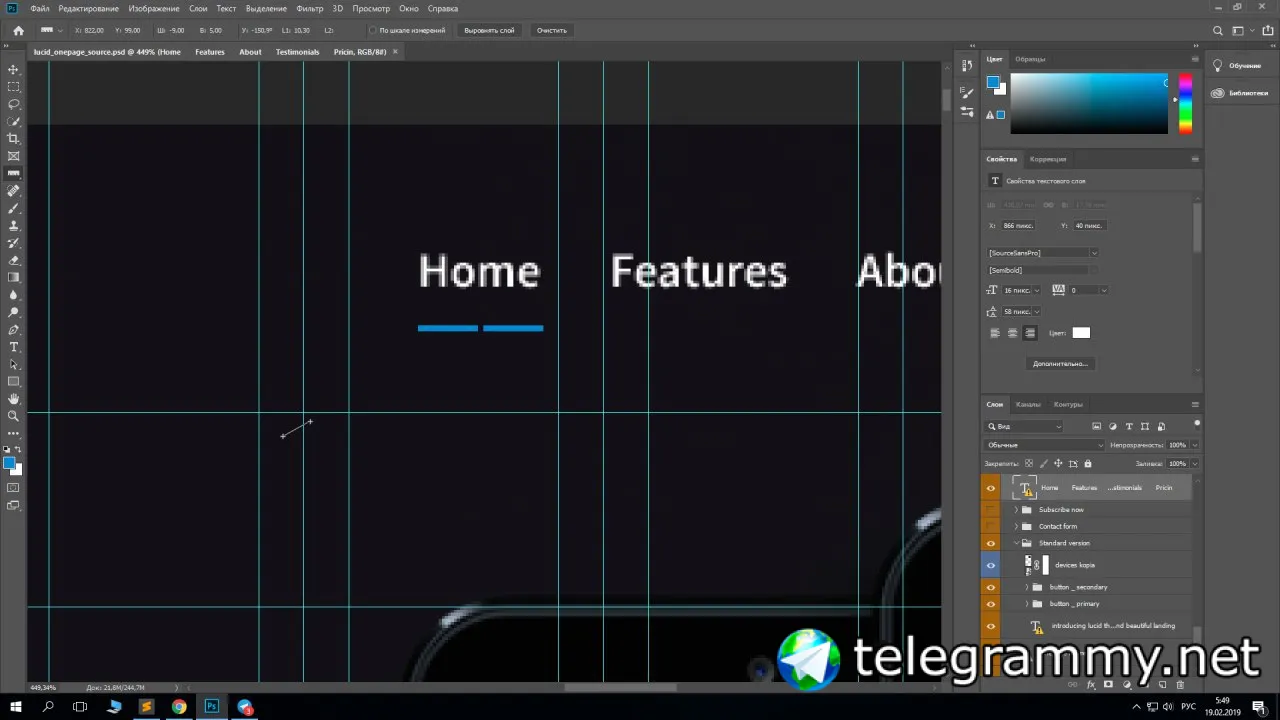
Task: Click the X position field in Properties
Action: pyautogui.click(x=1020, y=226)
